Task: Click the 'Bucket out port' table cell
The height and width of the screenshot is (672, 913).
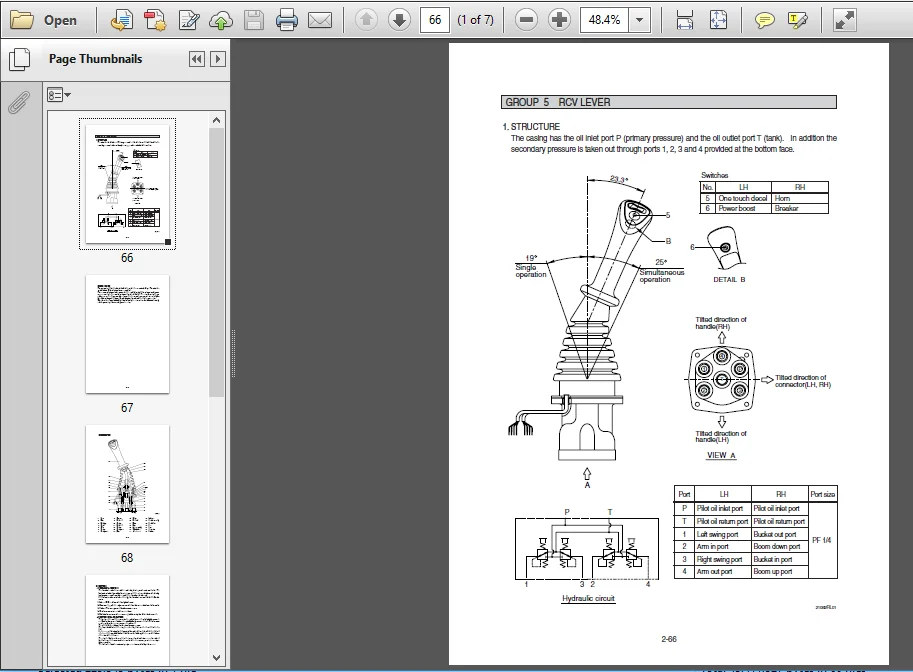Action: click(779, 534)
